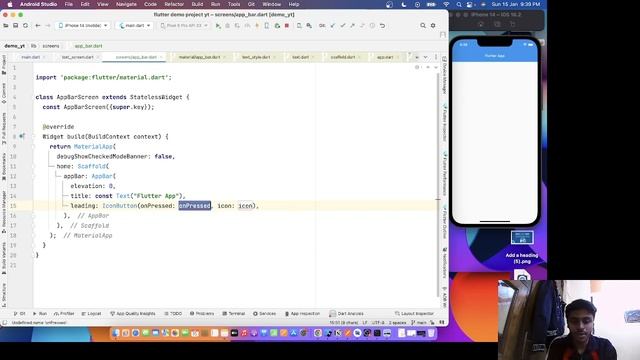This screenshot has height=360, width=640.
Task: Click the main git branch widget in status bar
Action: [x=419, y=322]
